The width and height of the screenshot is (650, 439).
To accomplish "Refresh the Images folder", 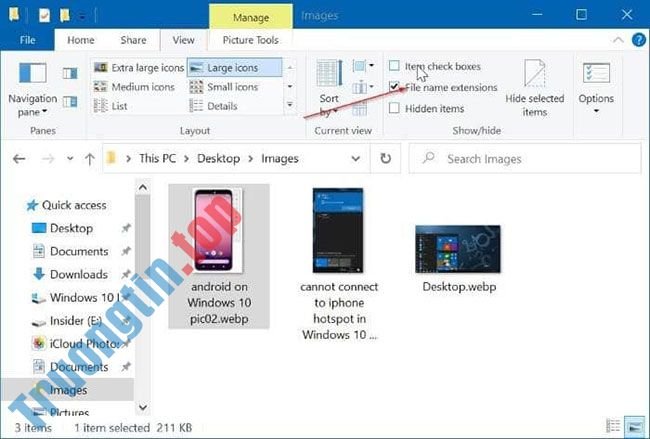I will [x=386, y=159].
